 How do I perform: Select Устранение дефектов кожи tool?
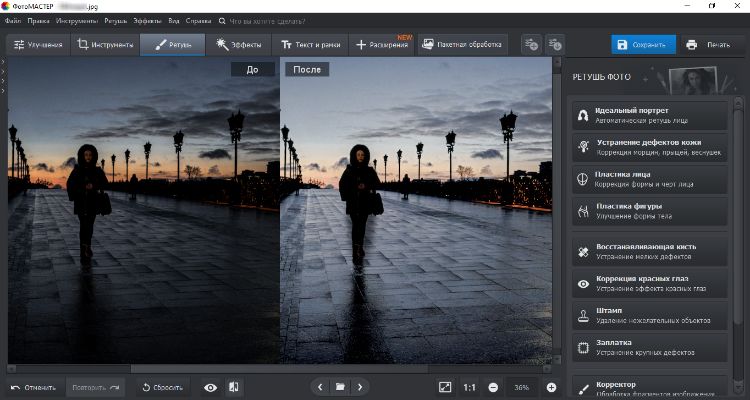(650, 147)
